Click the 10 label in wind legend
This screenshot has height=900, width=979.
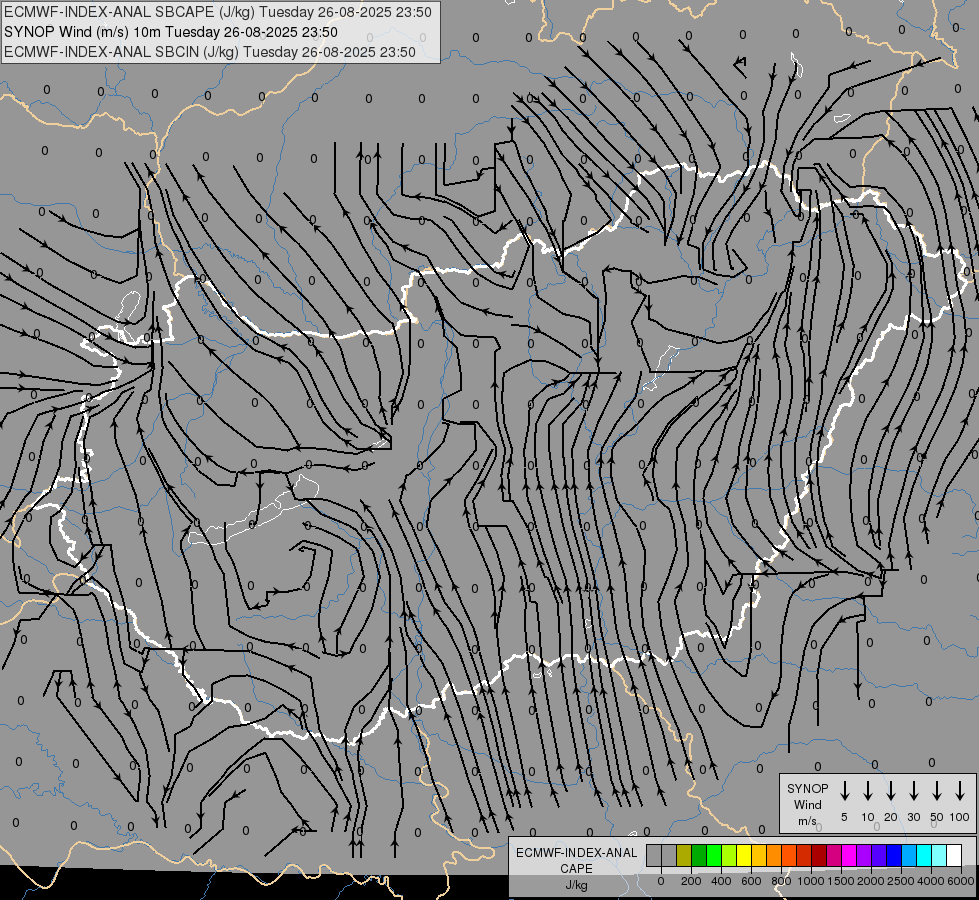pos(868,817)
